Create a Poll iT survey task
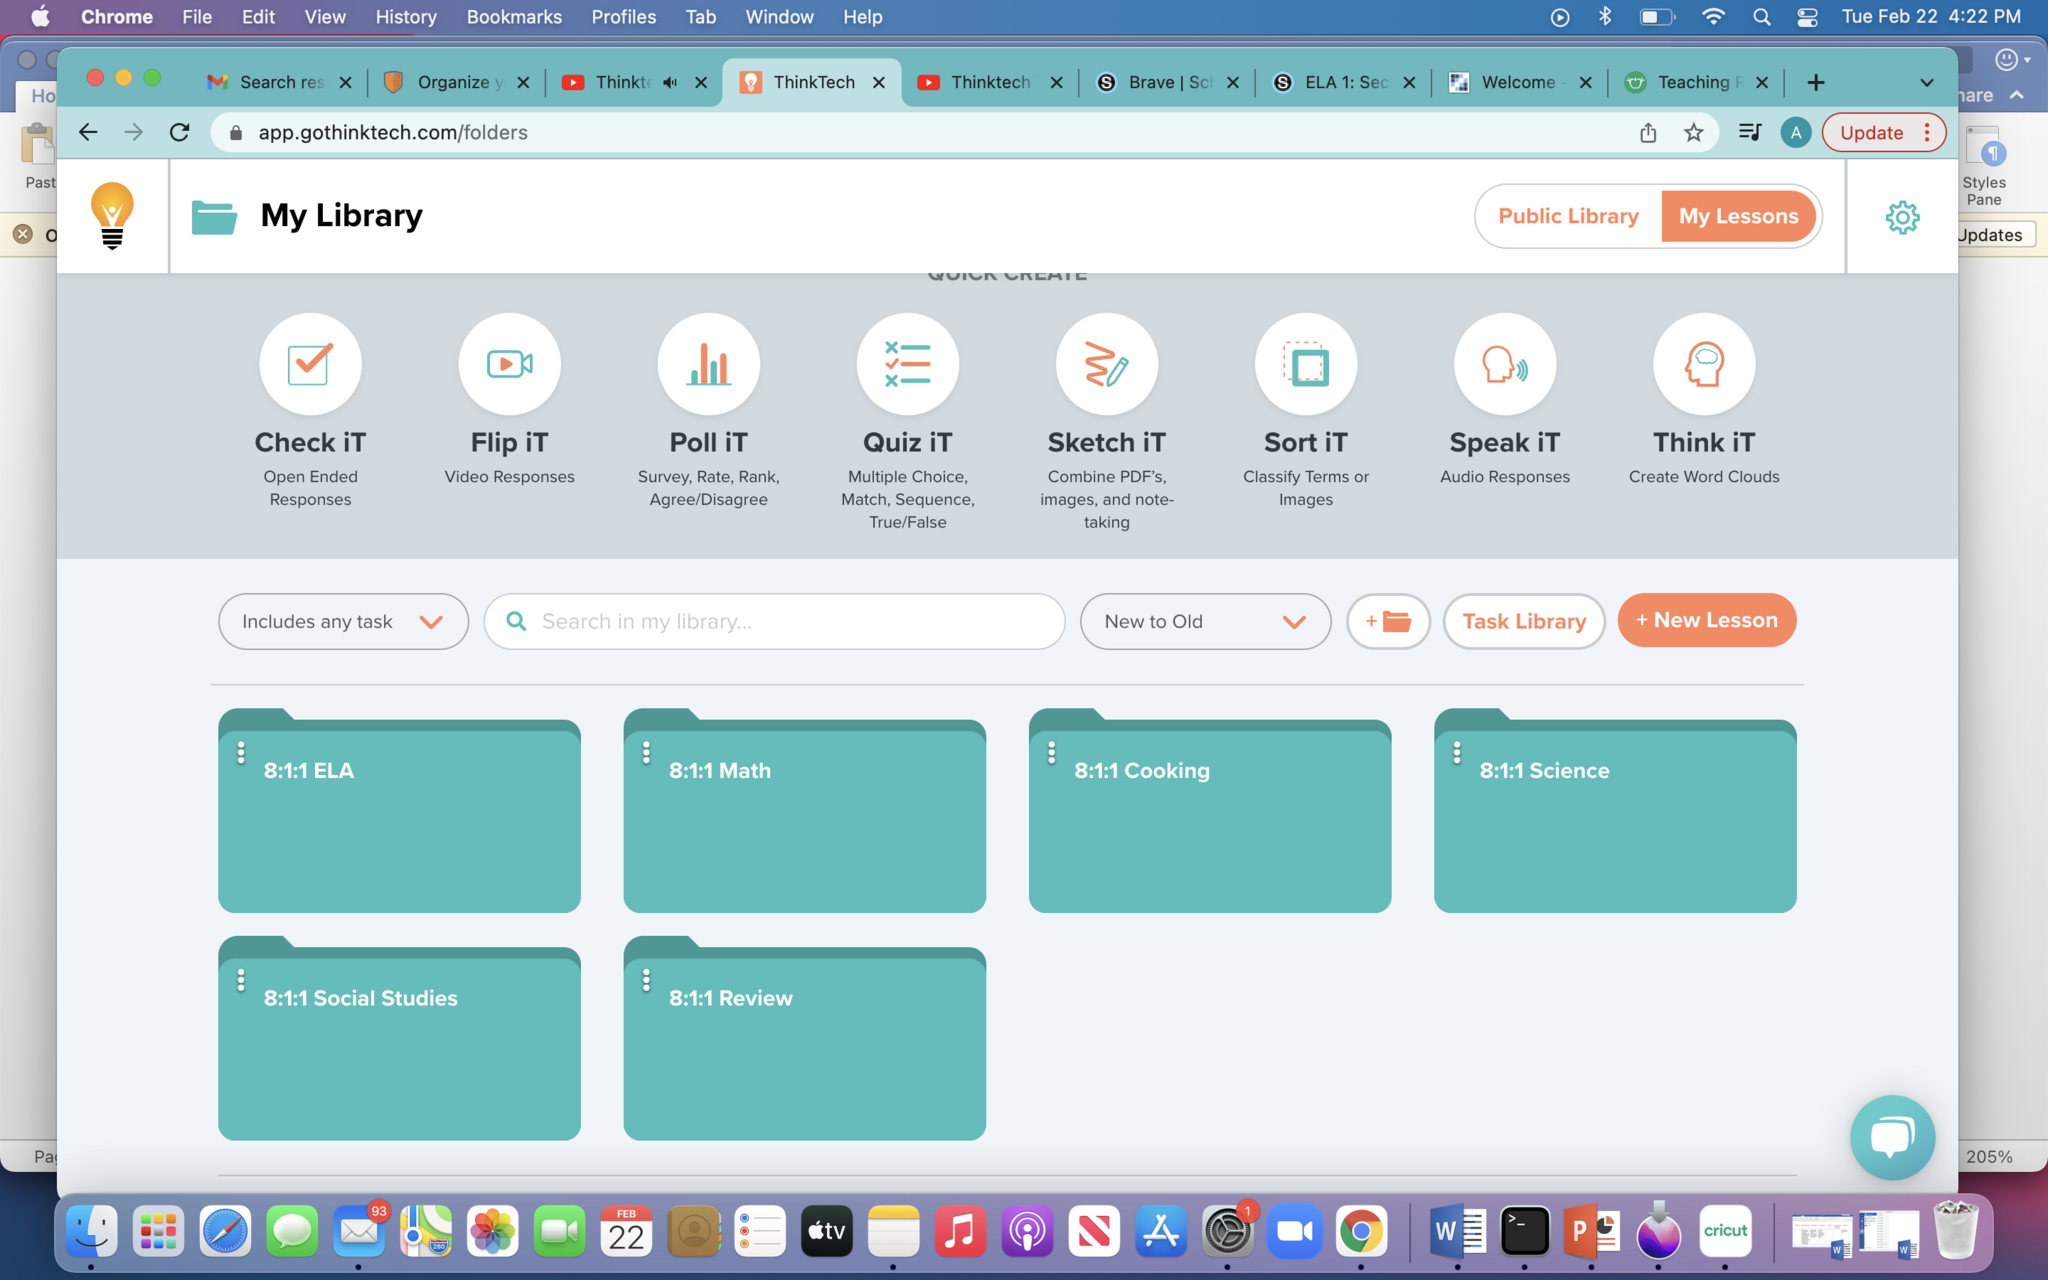 coord(708,364)
